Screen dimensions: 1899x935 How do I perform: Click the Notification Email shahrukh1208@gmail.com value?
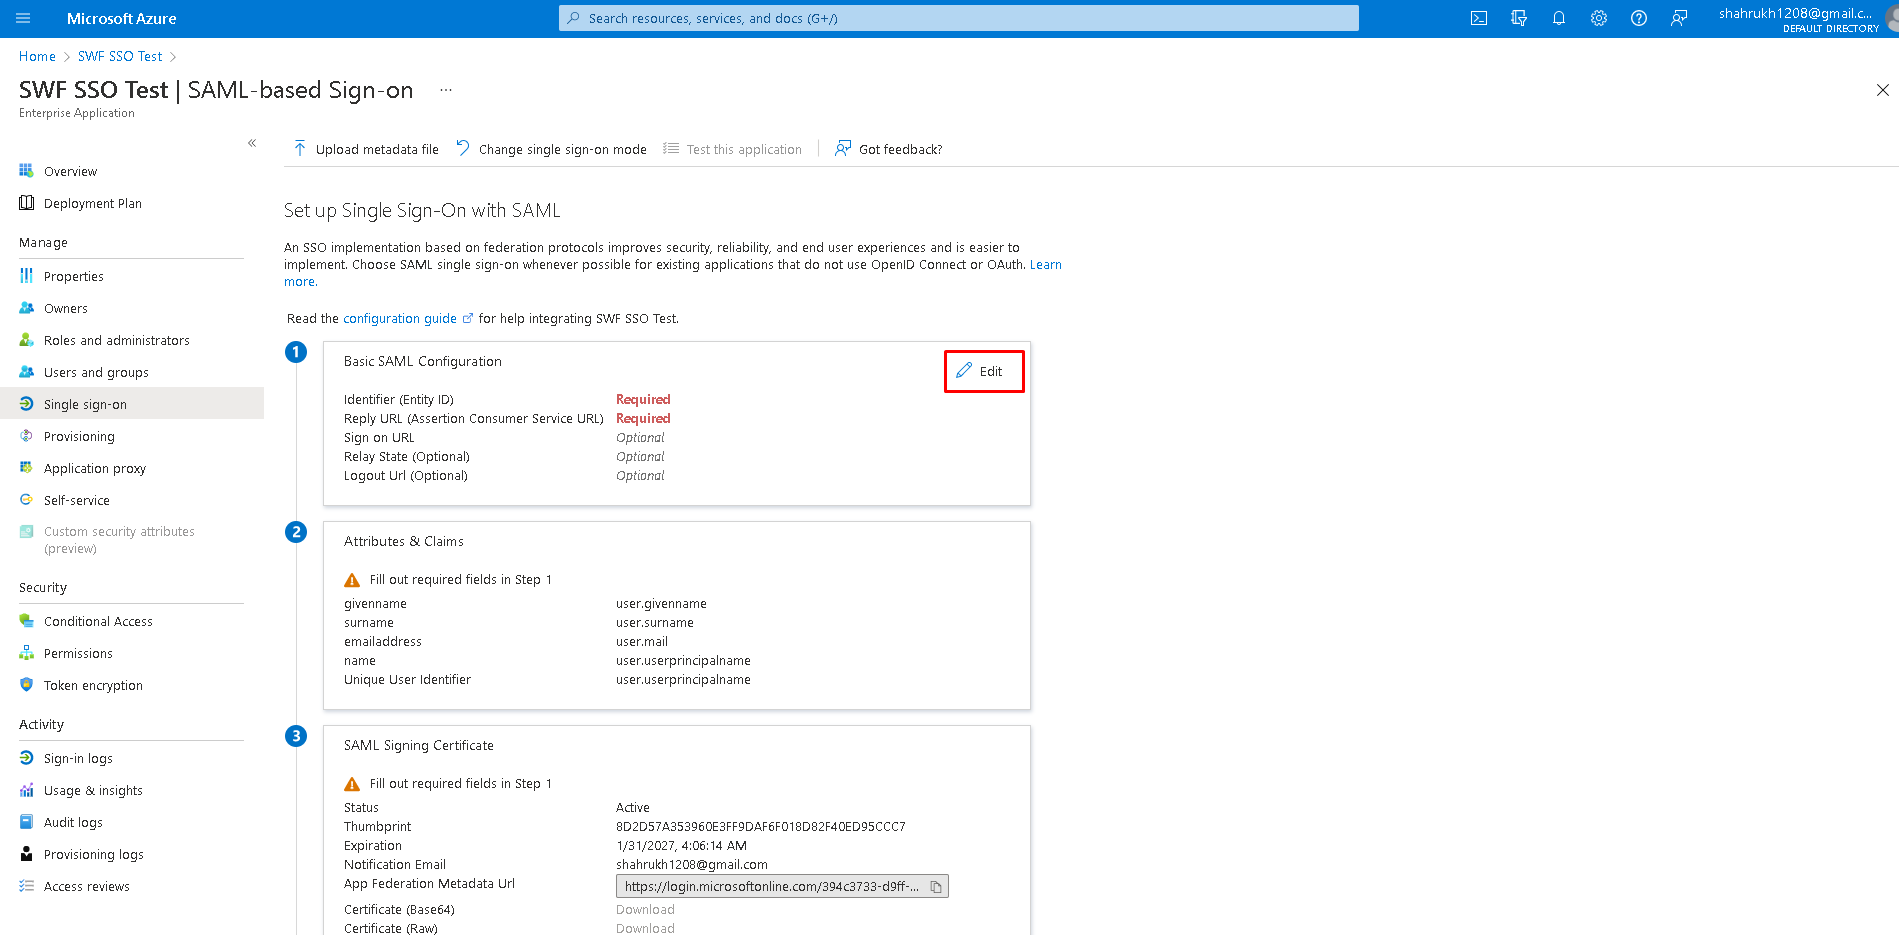pyautogui.click(x=692, y=865)
